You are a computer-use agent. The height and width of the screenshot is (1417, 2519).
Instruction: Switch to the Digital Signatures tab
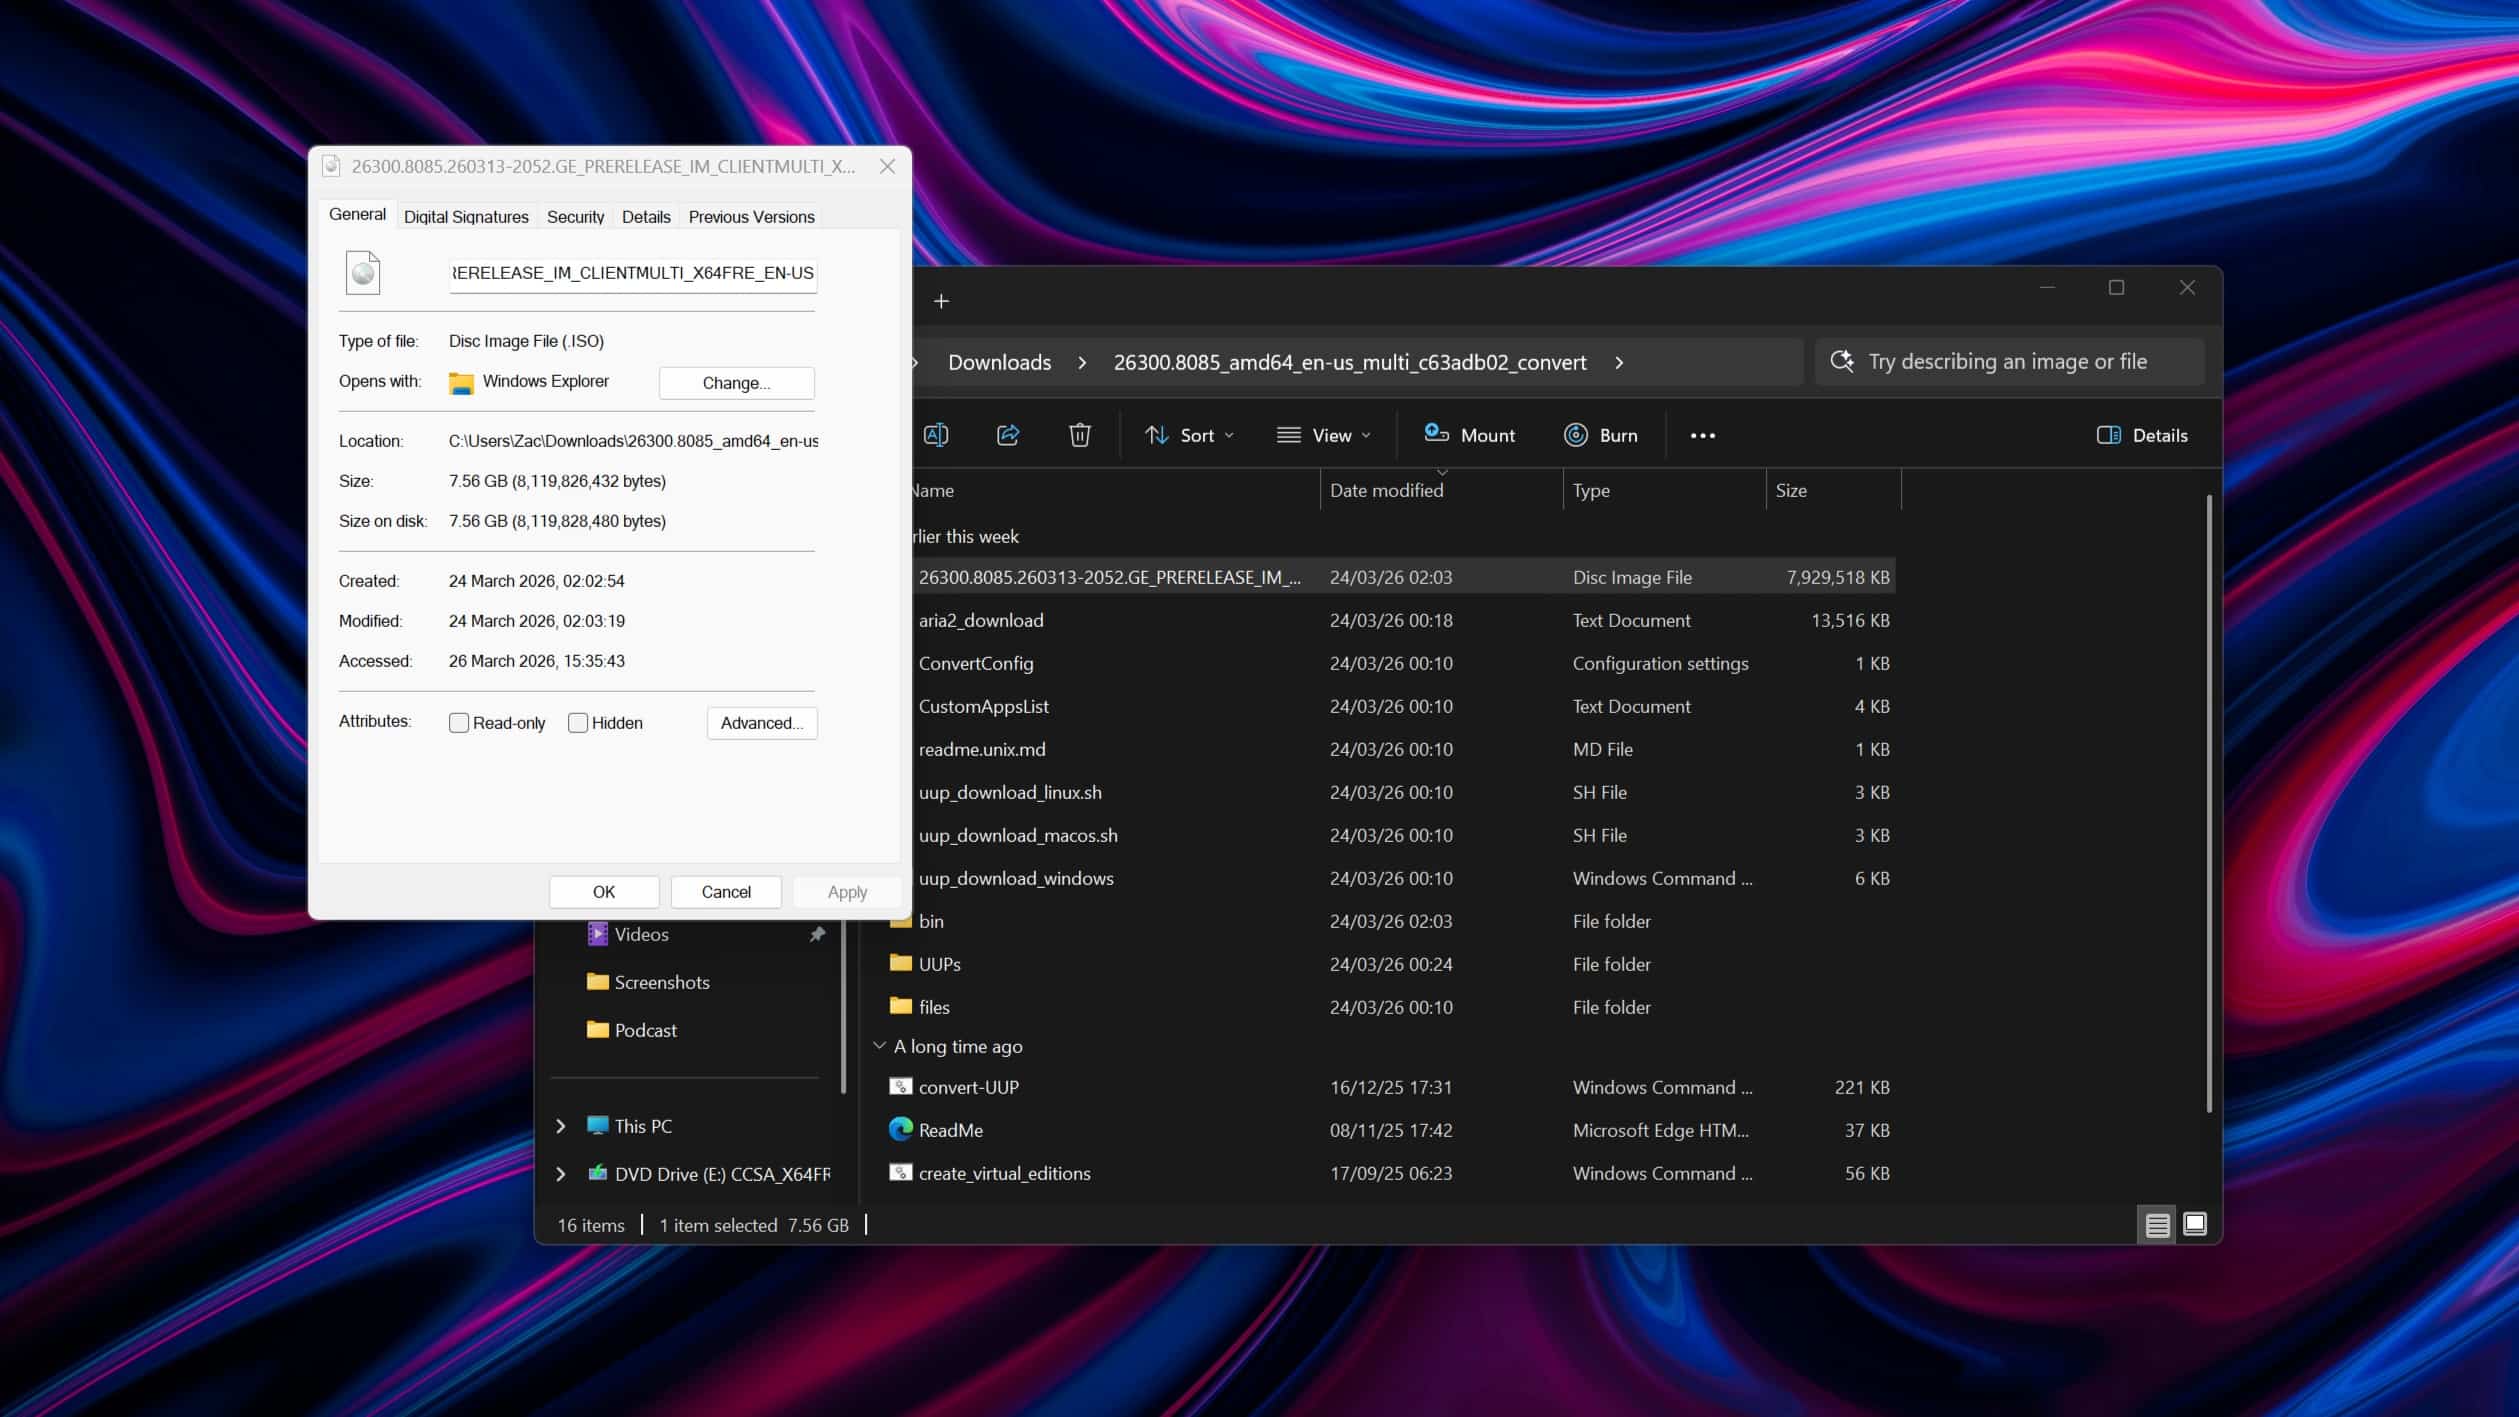coord(465,216)
